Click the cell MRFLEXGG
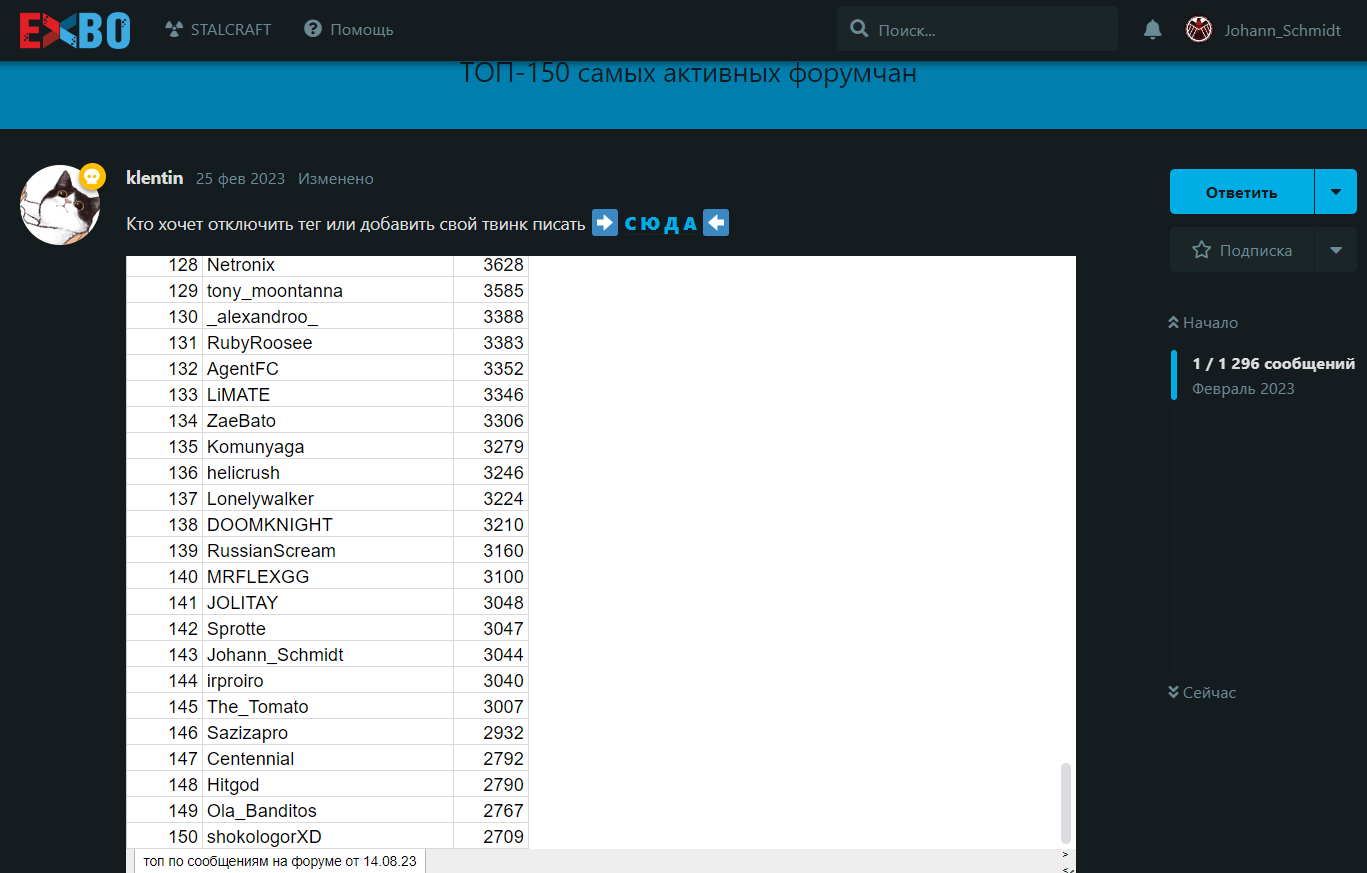 [x=328, y=577]
